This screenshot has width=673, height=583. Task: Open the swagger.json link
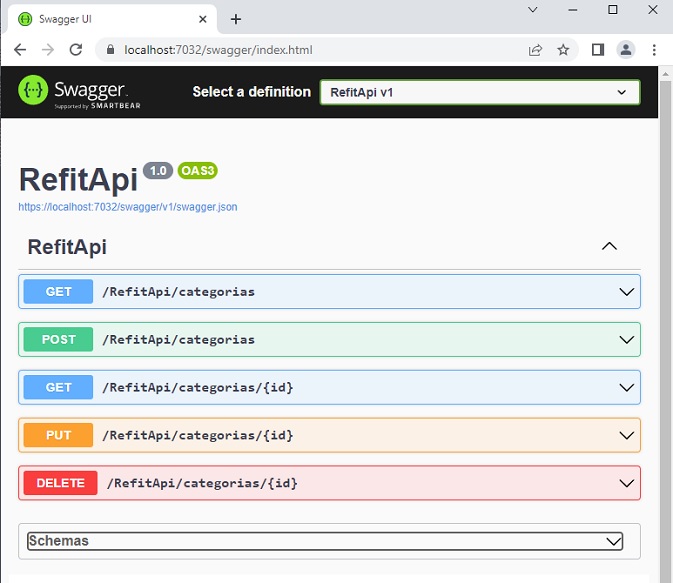point(128,207)
